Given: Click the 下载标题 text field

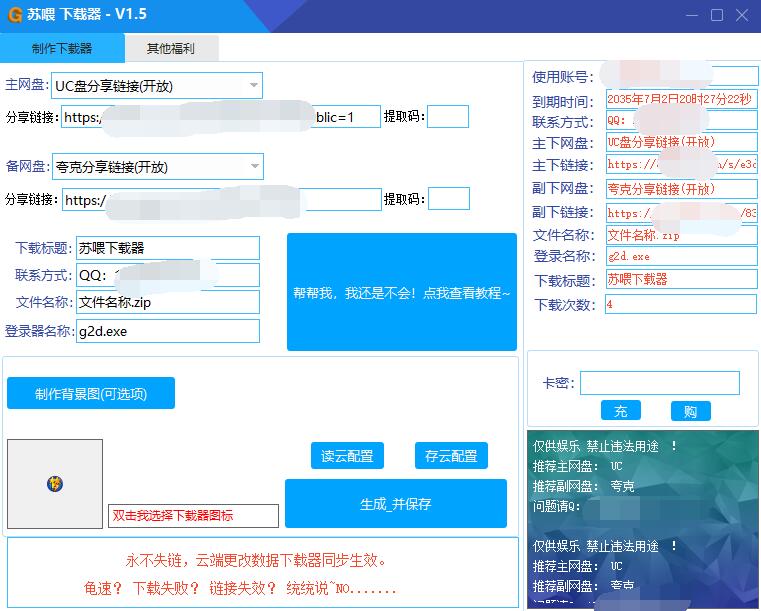Looking at the screenshot, I should coord(167,248).
